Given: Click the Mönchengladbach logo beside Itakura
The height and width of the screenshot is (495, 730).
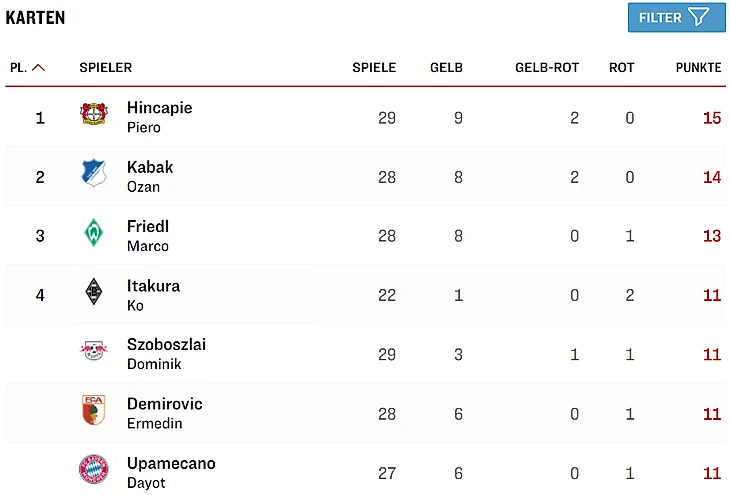Looking at the screenshot, I should (94, 292).
